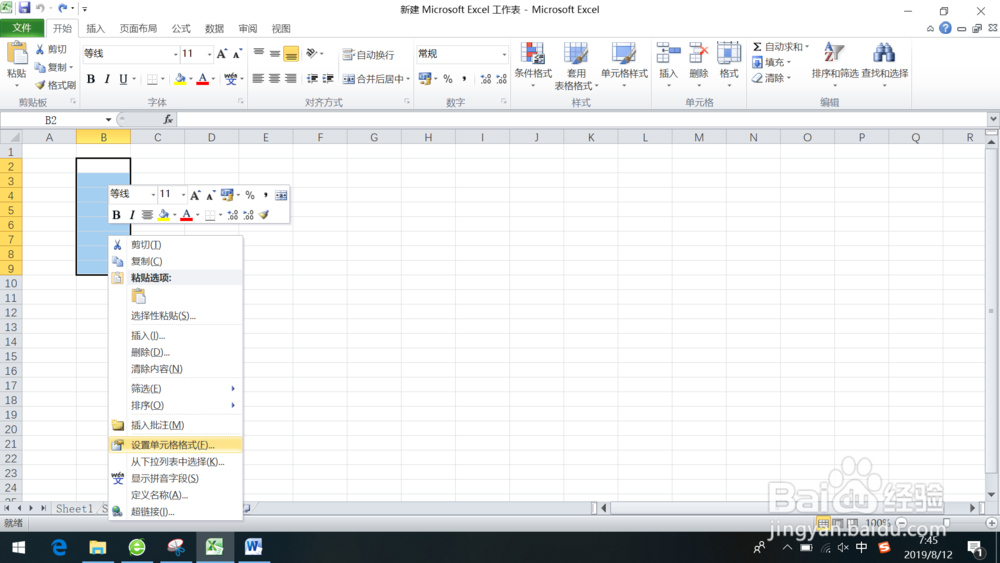1000x563 pixels.
Task: Open Find and Select (查找和选择)
Action: coord(885,64)
